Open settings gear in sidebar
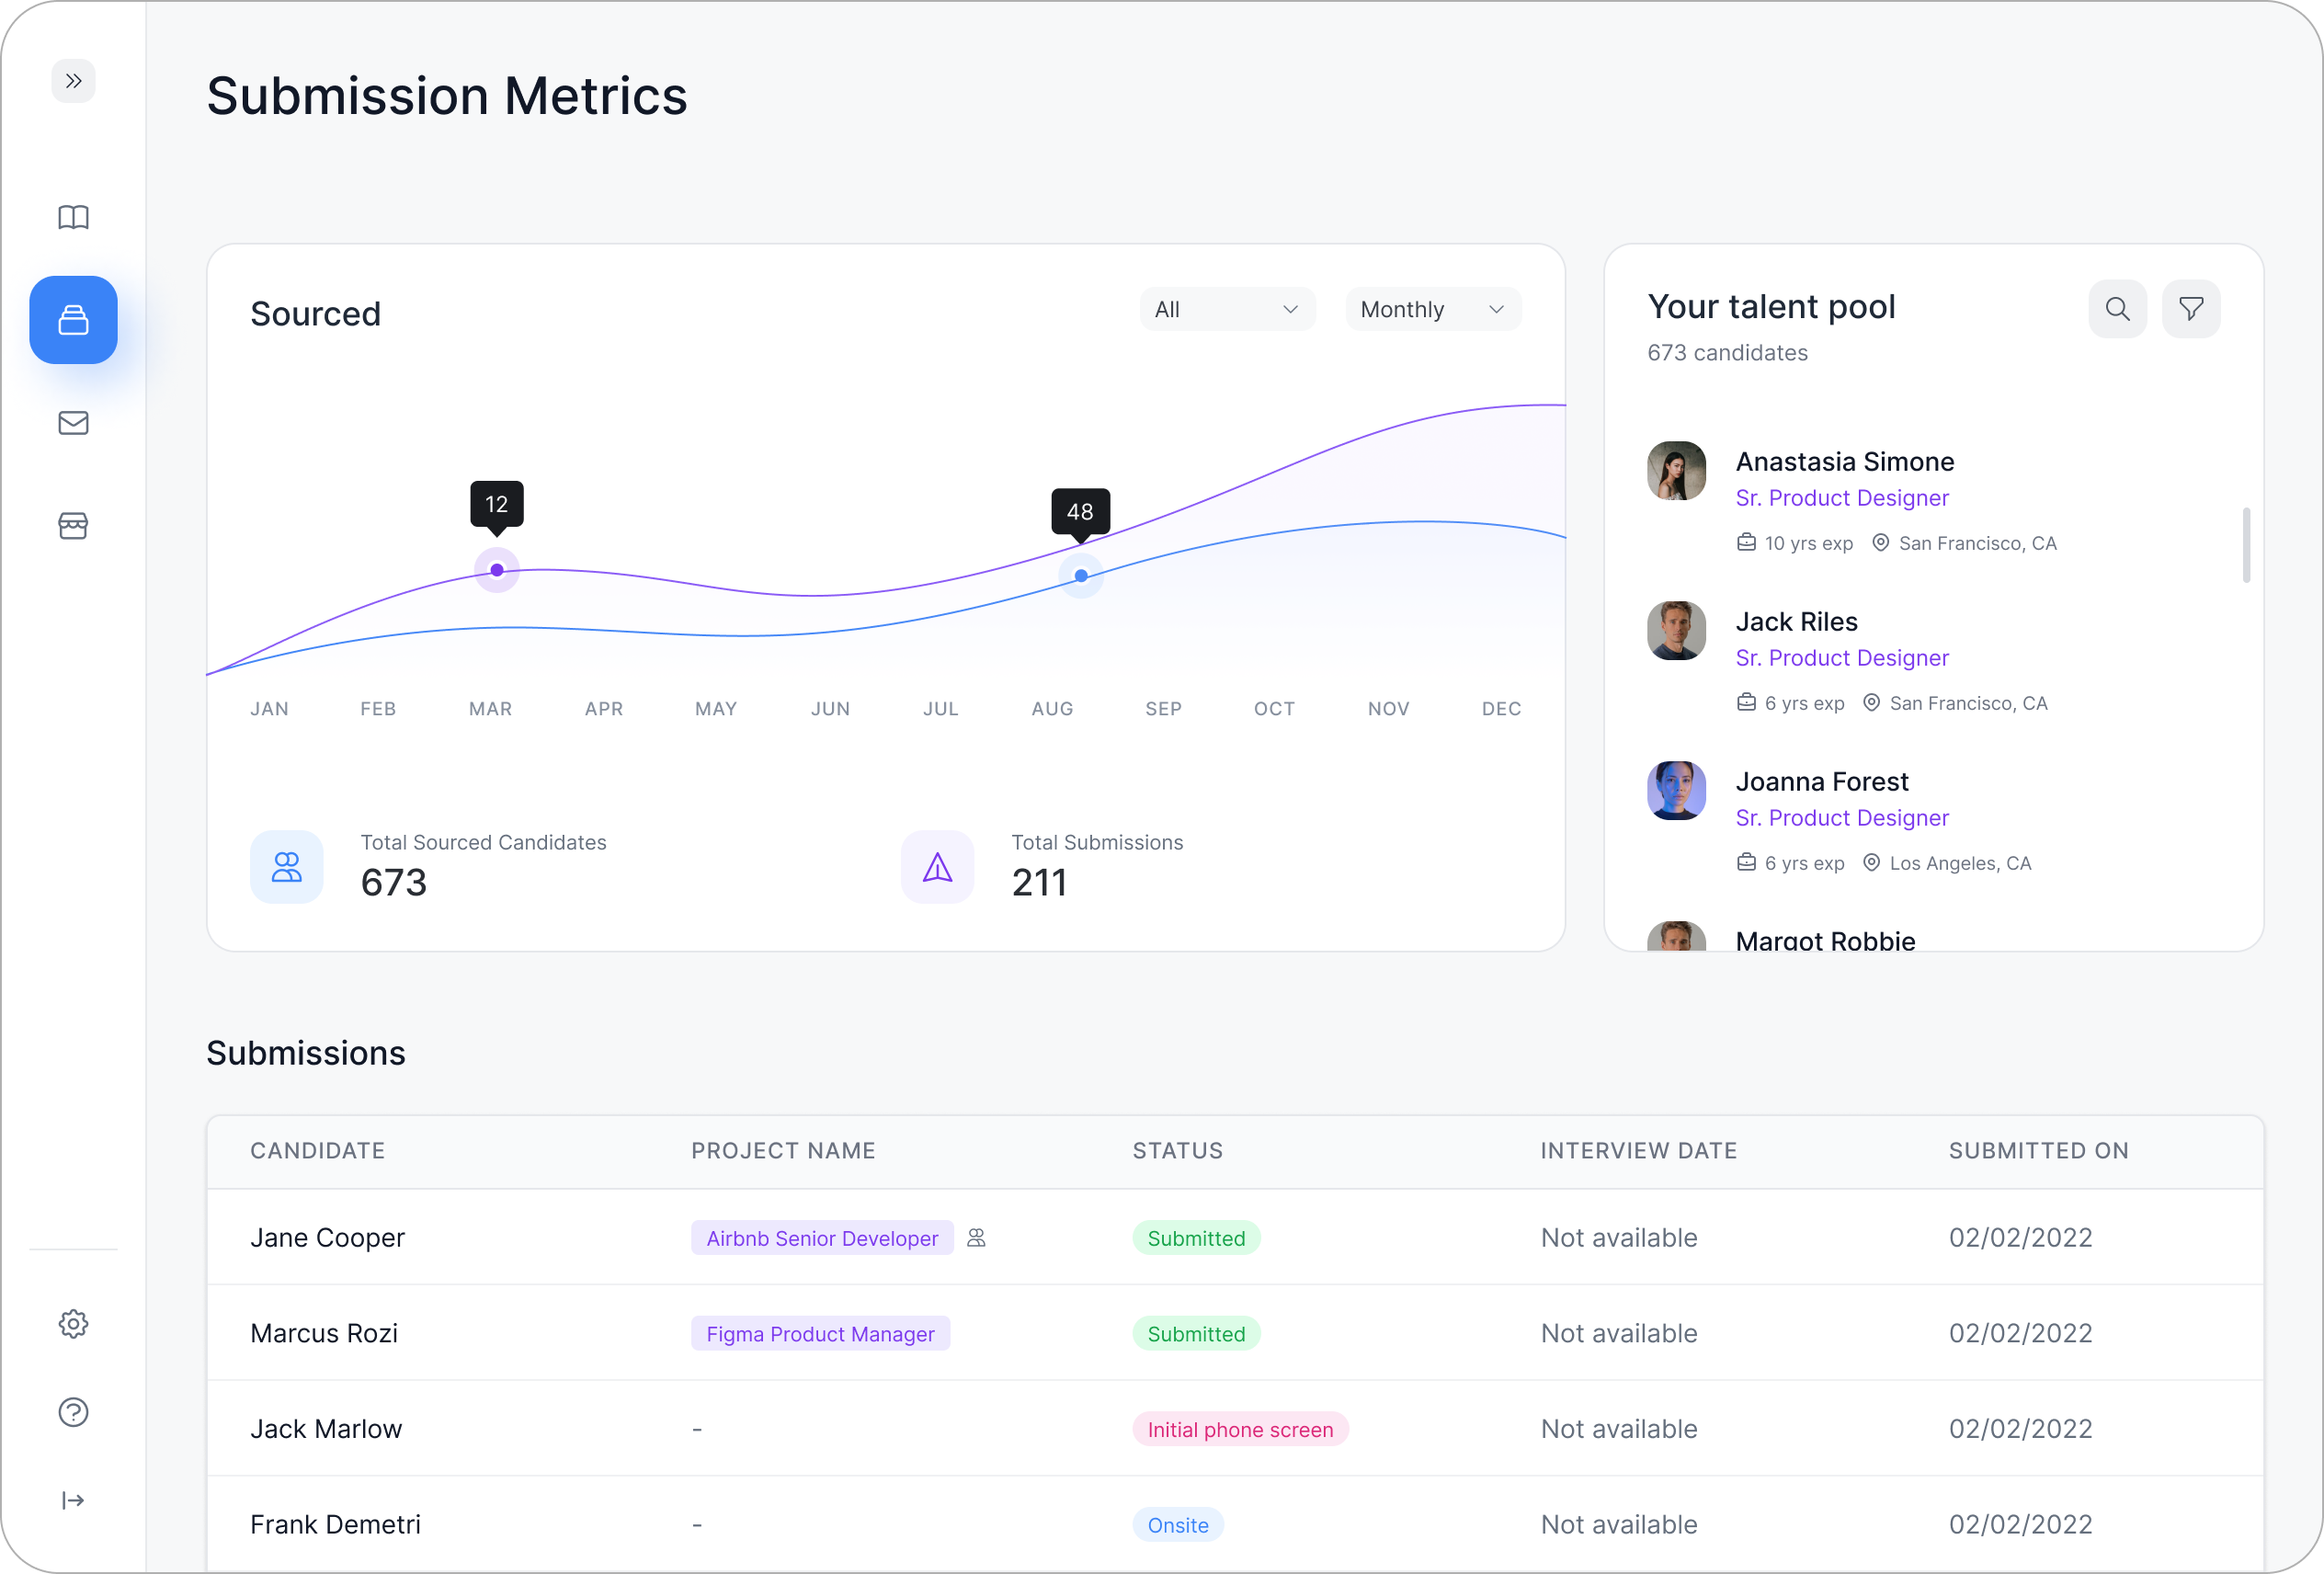This screenshot has height=1574, width=2324. (73, 1323)
